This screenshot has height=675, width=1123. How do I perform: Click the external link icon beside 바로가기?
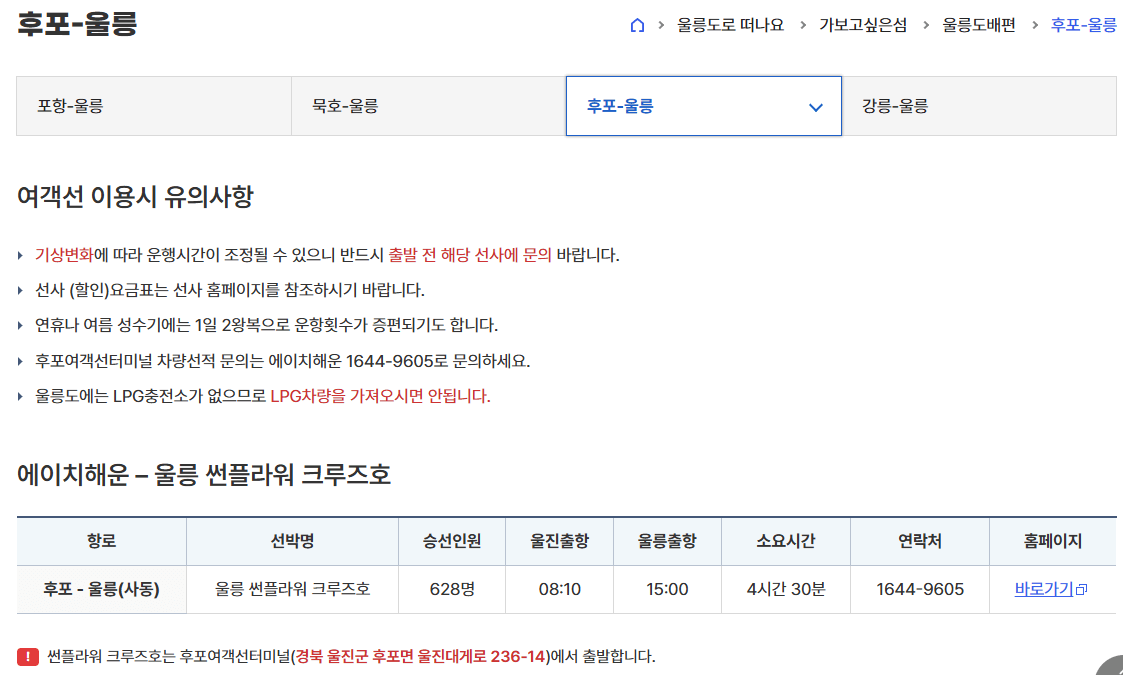point(1081,590)
